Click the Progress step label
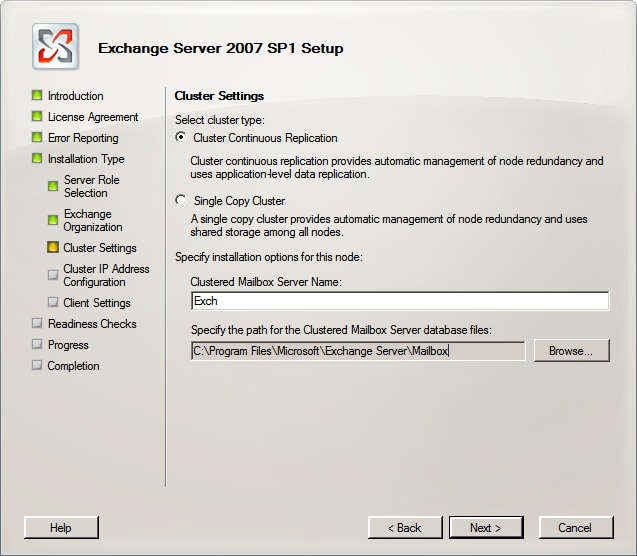The height and width of the screenshot is (556, 637). click(68, 345)
